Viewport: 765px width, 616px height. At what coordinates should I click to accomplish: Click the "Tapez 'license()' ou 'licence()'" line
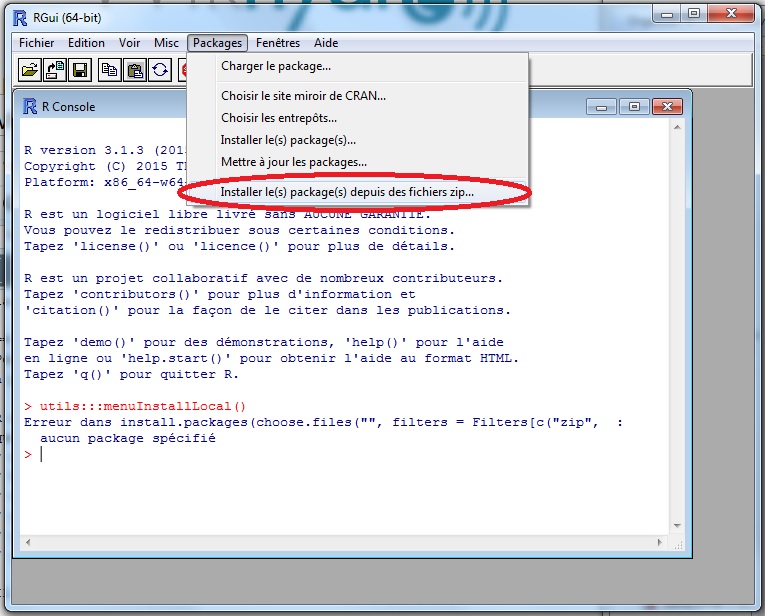coord(239,246)
